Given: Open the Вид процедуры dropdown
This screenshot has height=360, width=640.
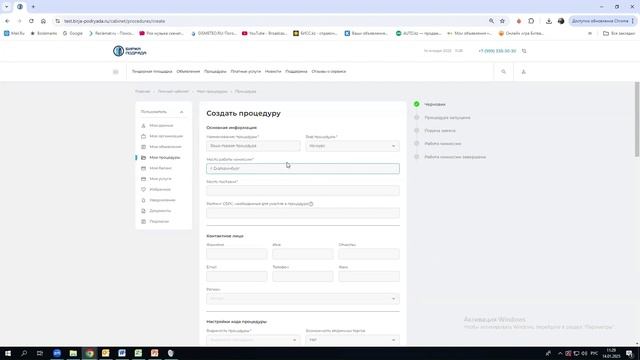Looking at the screenshot, I should click(x=353, y=146).
